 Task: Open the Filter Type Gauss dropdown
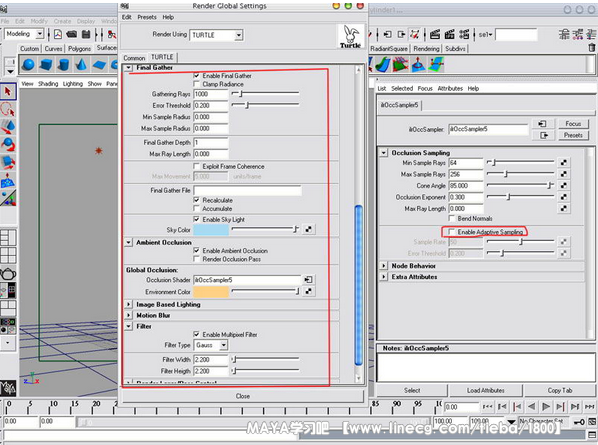(x=211, y=345)
